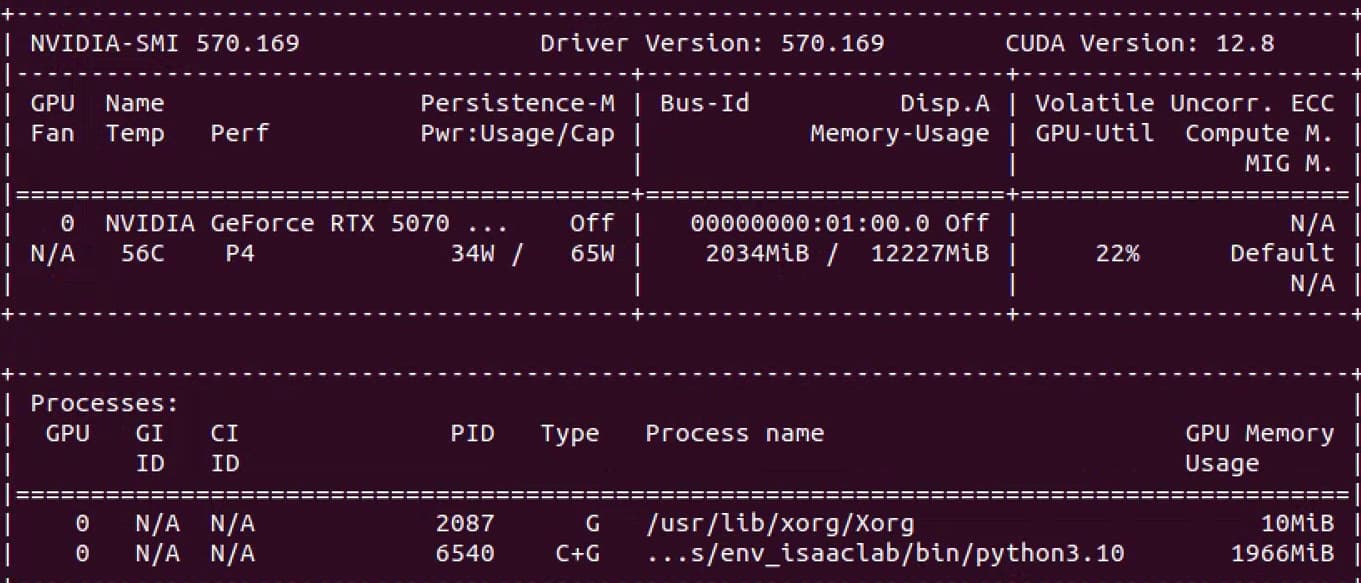Screen dimensions: 1361x583
Task: Click the 'Processes:' section title
Action: (105, 403)
